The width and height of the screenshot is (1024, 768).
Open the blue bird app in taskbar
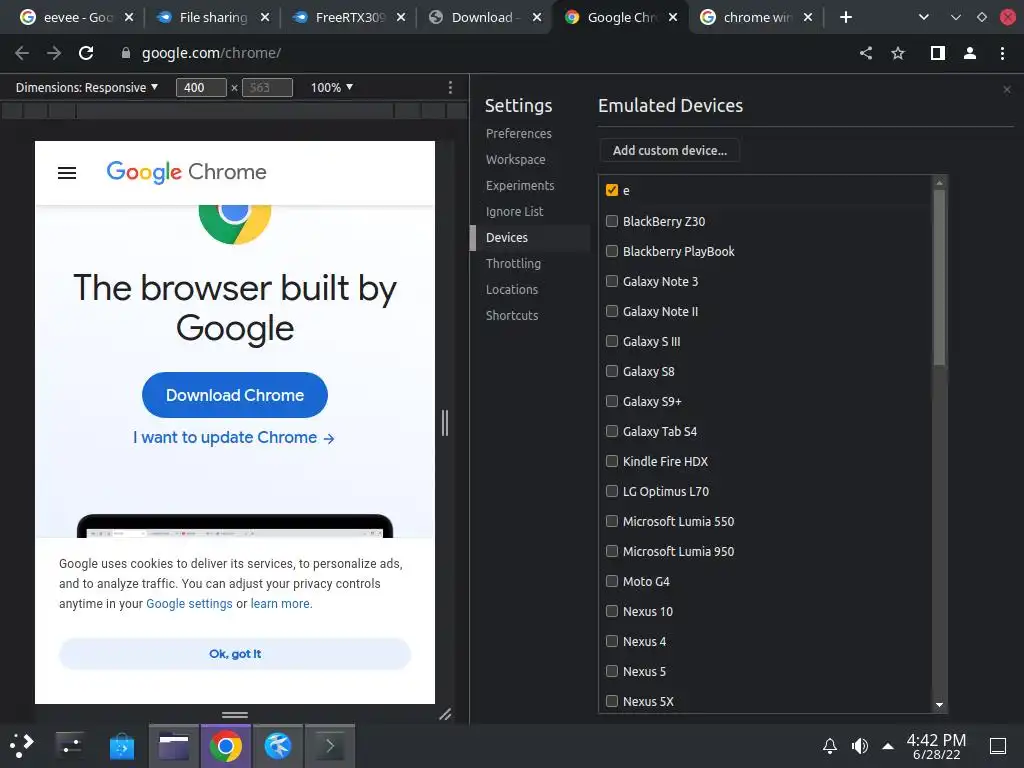tap(278, 746)
